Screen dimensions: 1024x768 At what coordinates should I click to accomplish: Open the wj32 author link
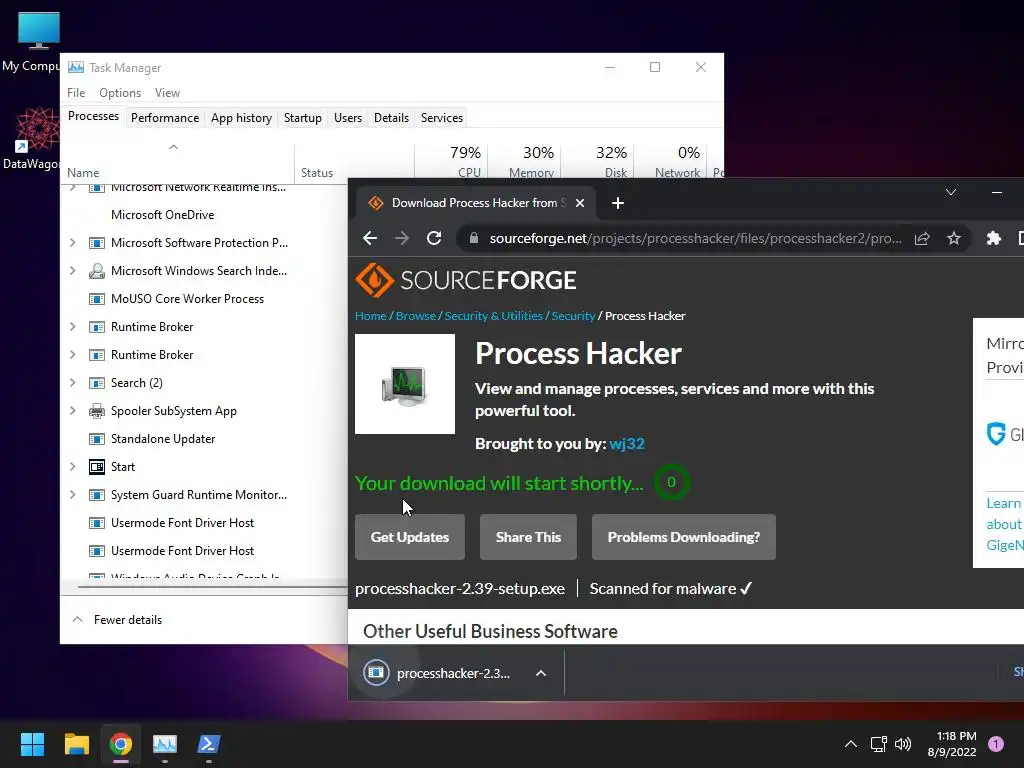click(627, 444)
